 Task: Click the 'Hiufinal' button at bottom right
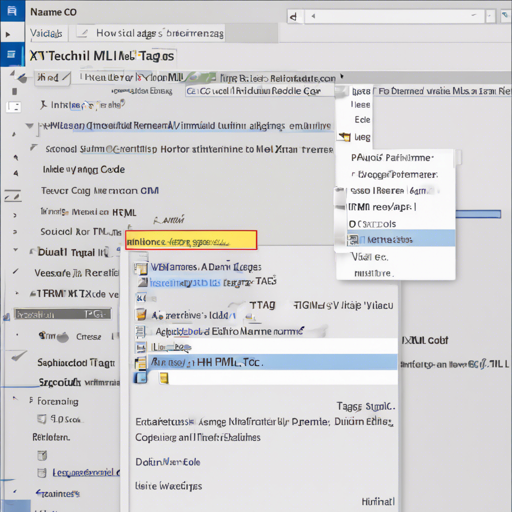[378, 501]
